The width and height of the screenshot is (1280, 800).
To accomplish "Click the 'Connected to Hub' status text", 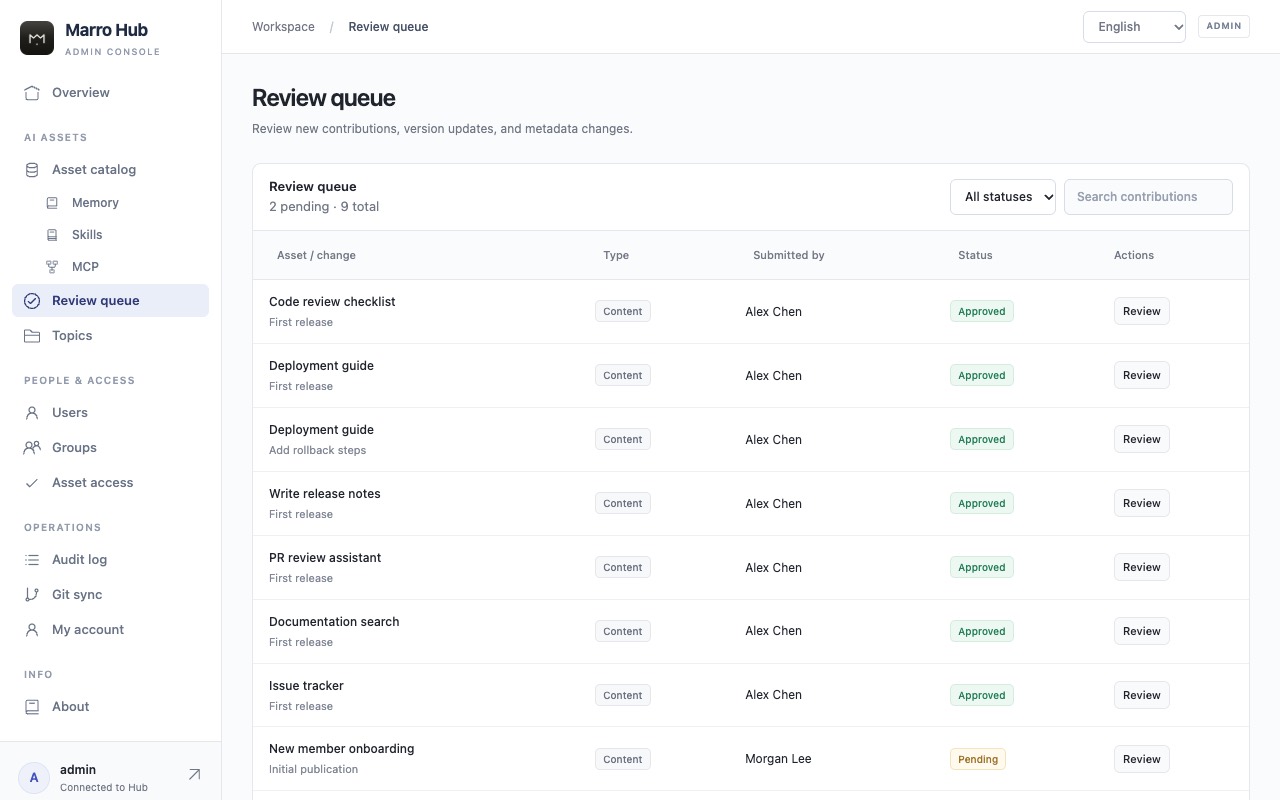I will (104, 788).
